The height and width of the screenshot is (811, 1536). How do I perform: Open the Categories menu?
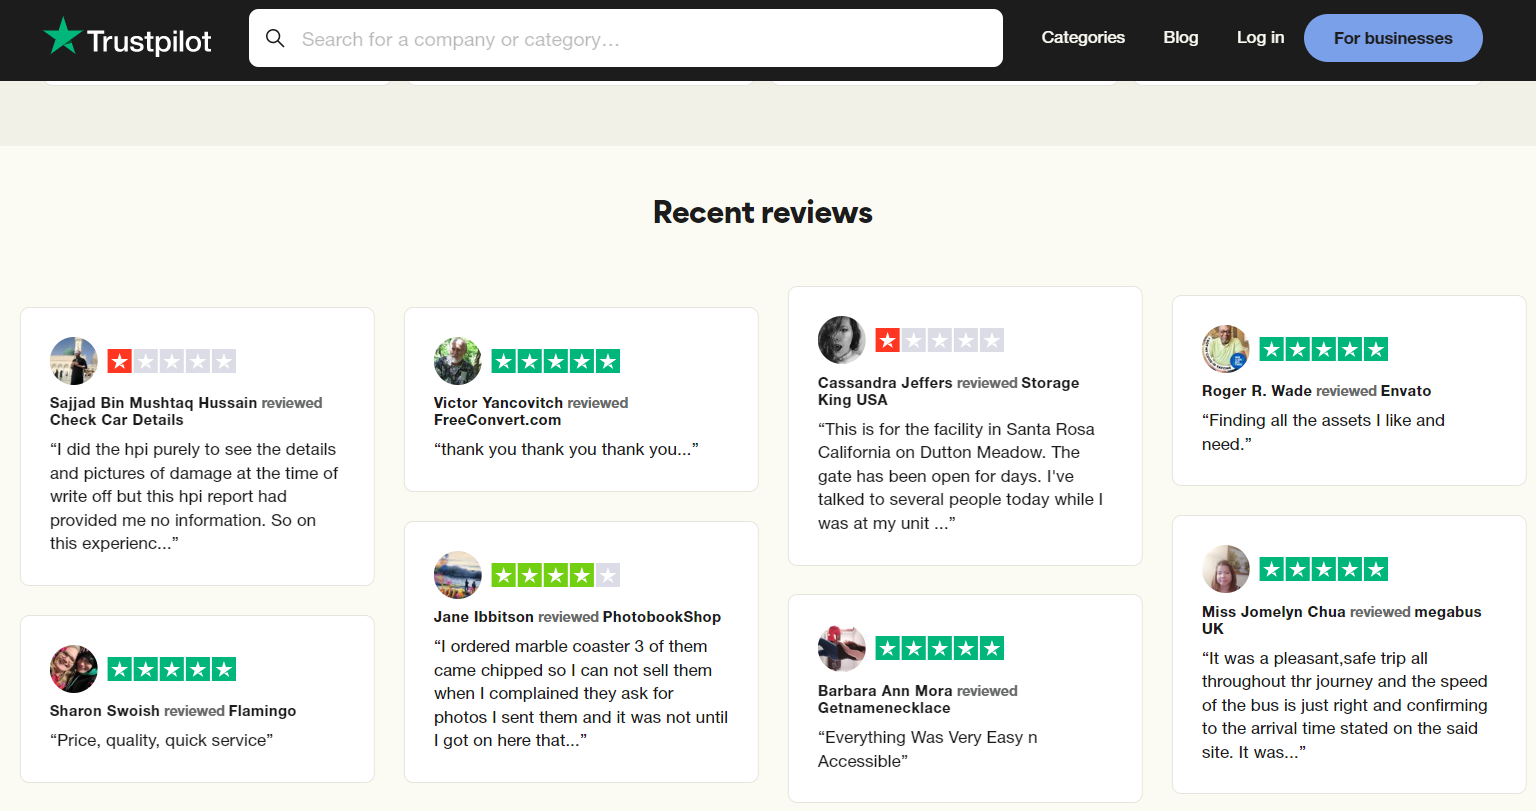tap(1083, 37)
